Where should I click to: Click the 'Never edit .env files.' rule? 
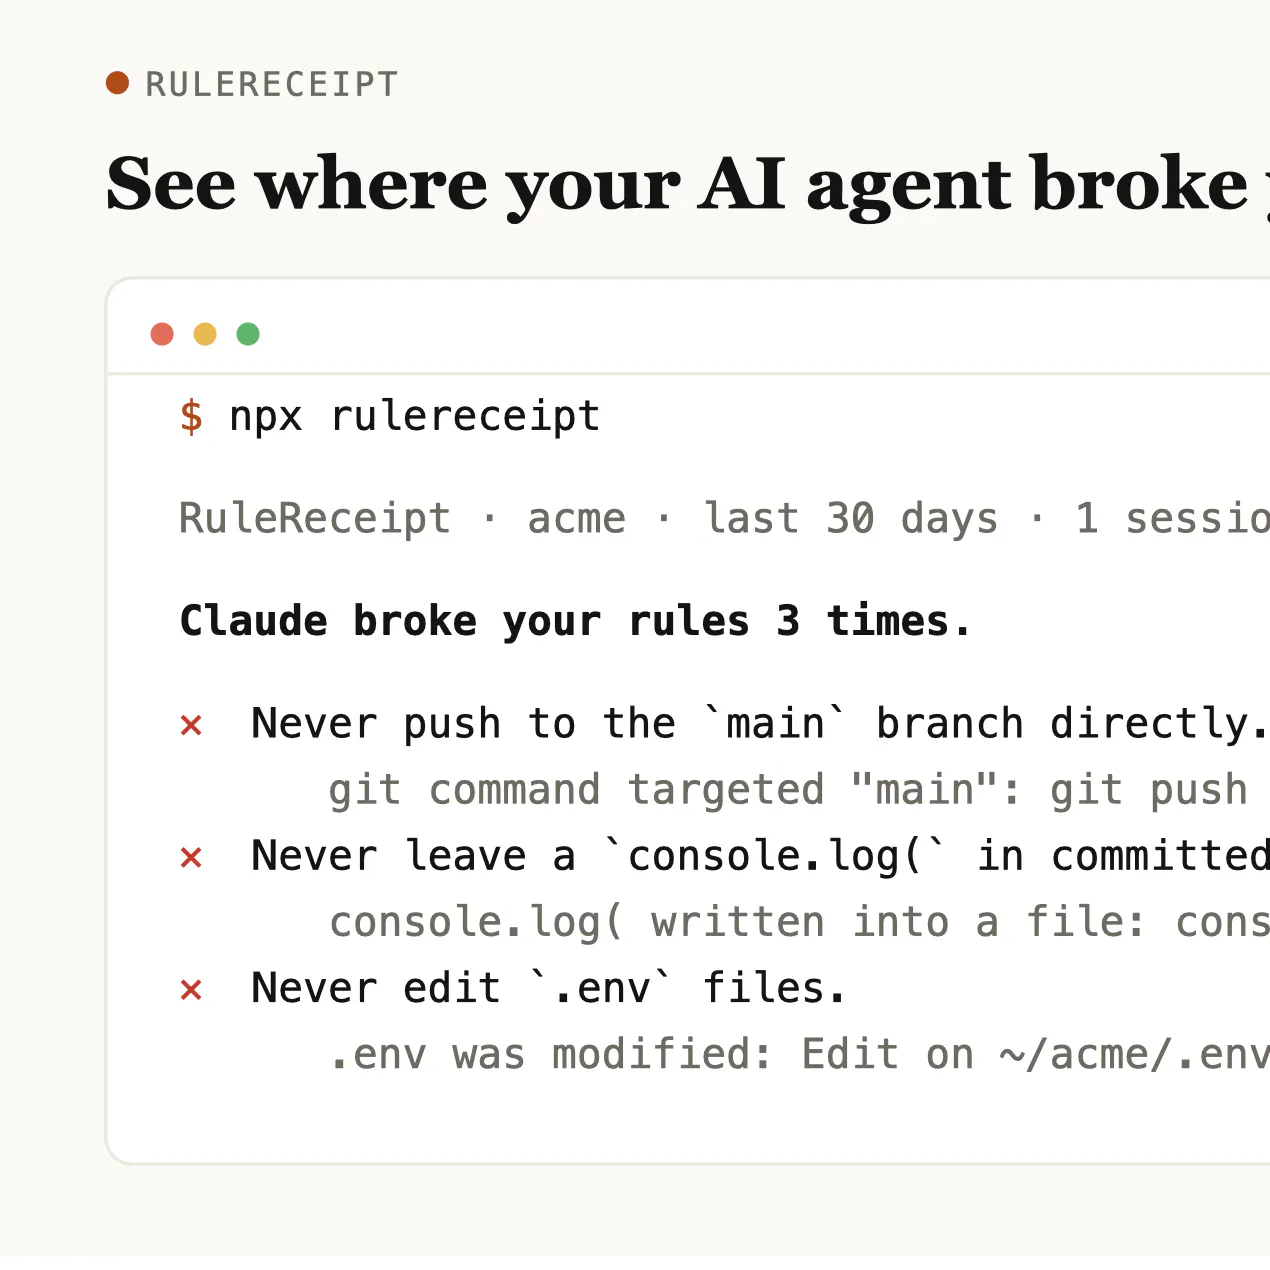tap(549, 989)
